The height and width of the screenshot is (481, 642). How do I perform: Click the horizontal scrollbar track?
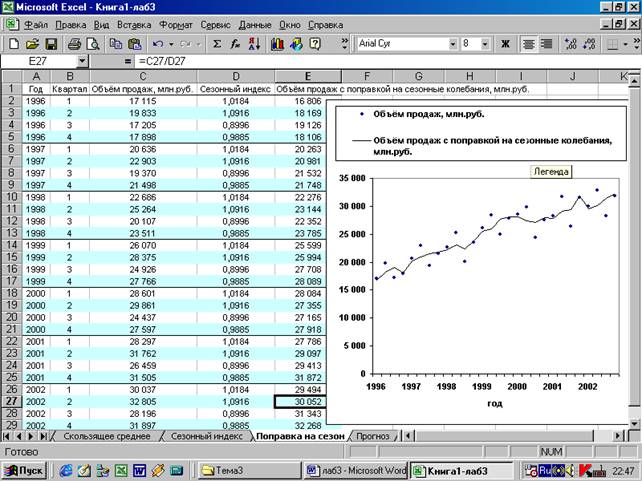[x=504, y=436]
